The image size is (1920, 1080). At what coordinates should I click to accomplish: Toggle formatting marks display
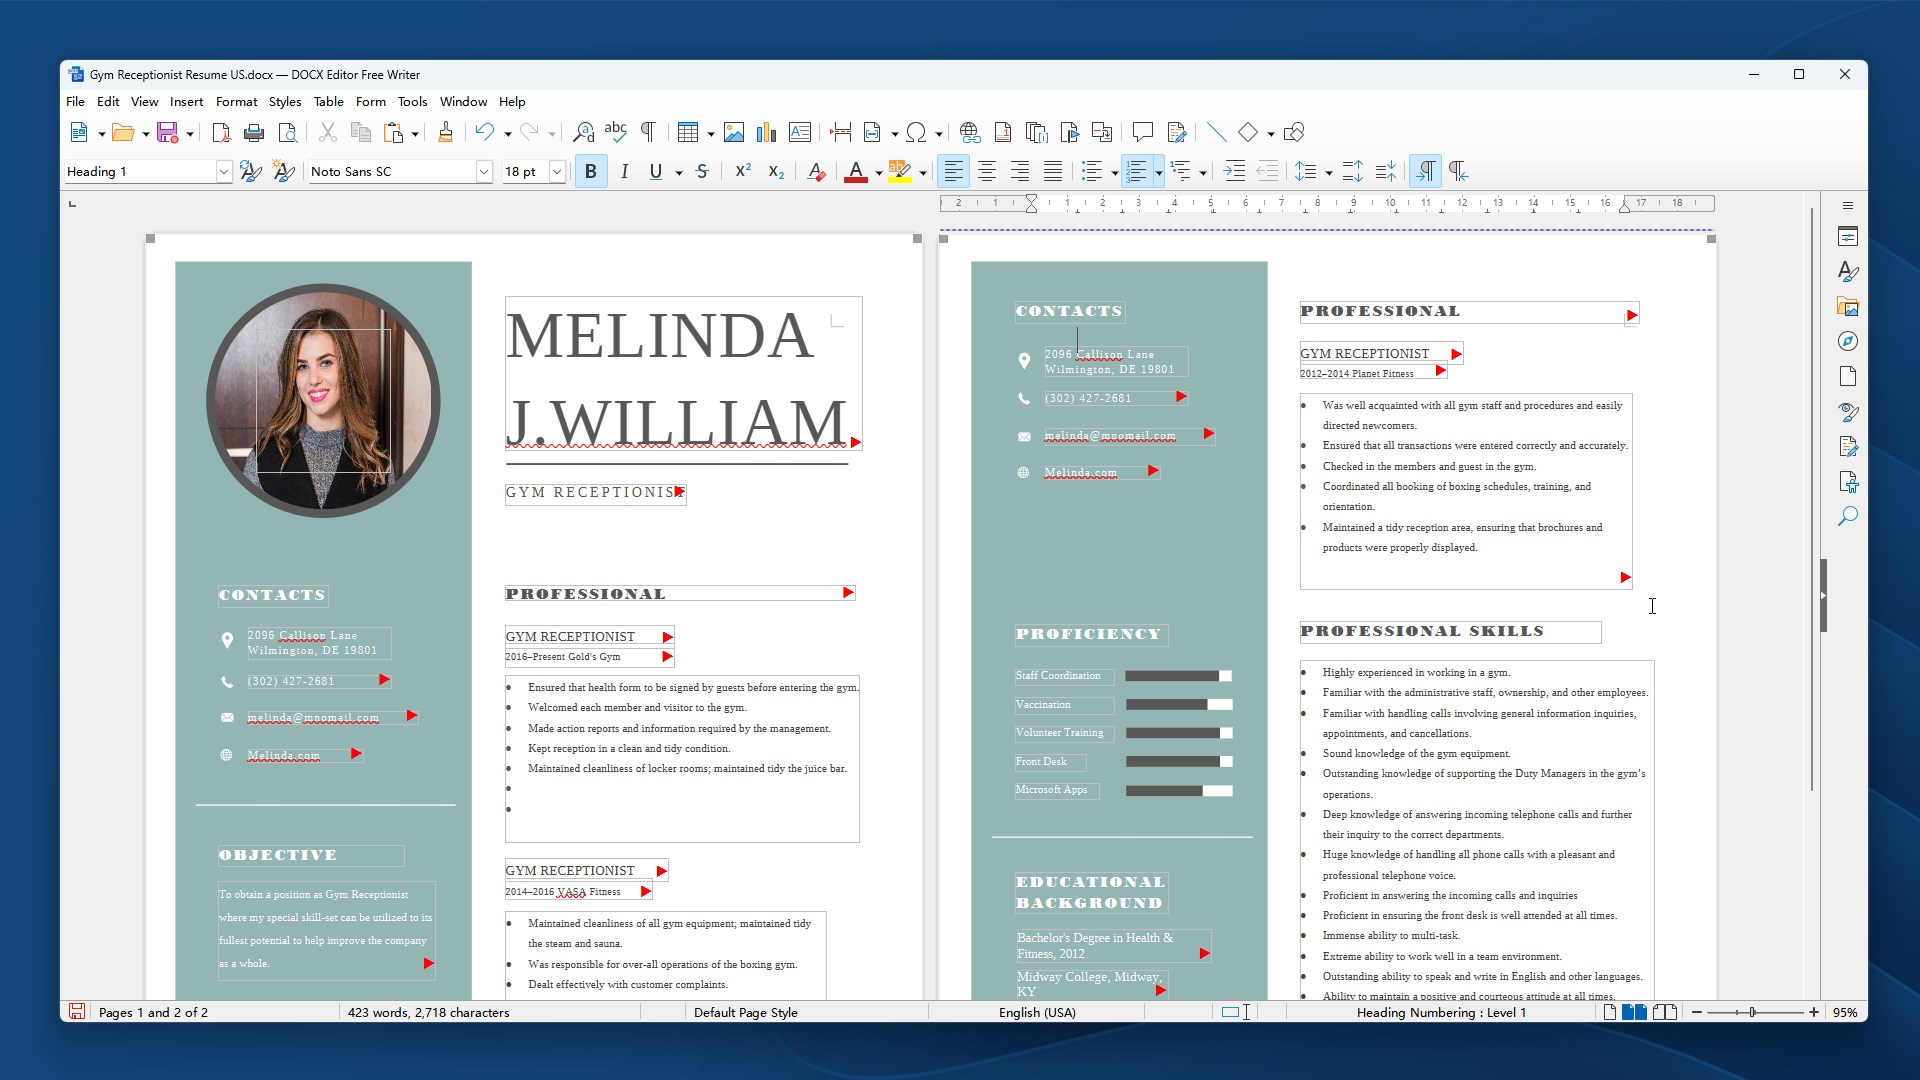(648, 132)
